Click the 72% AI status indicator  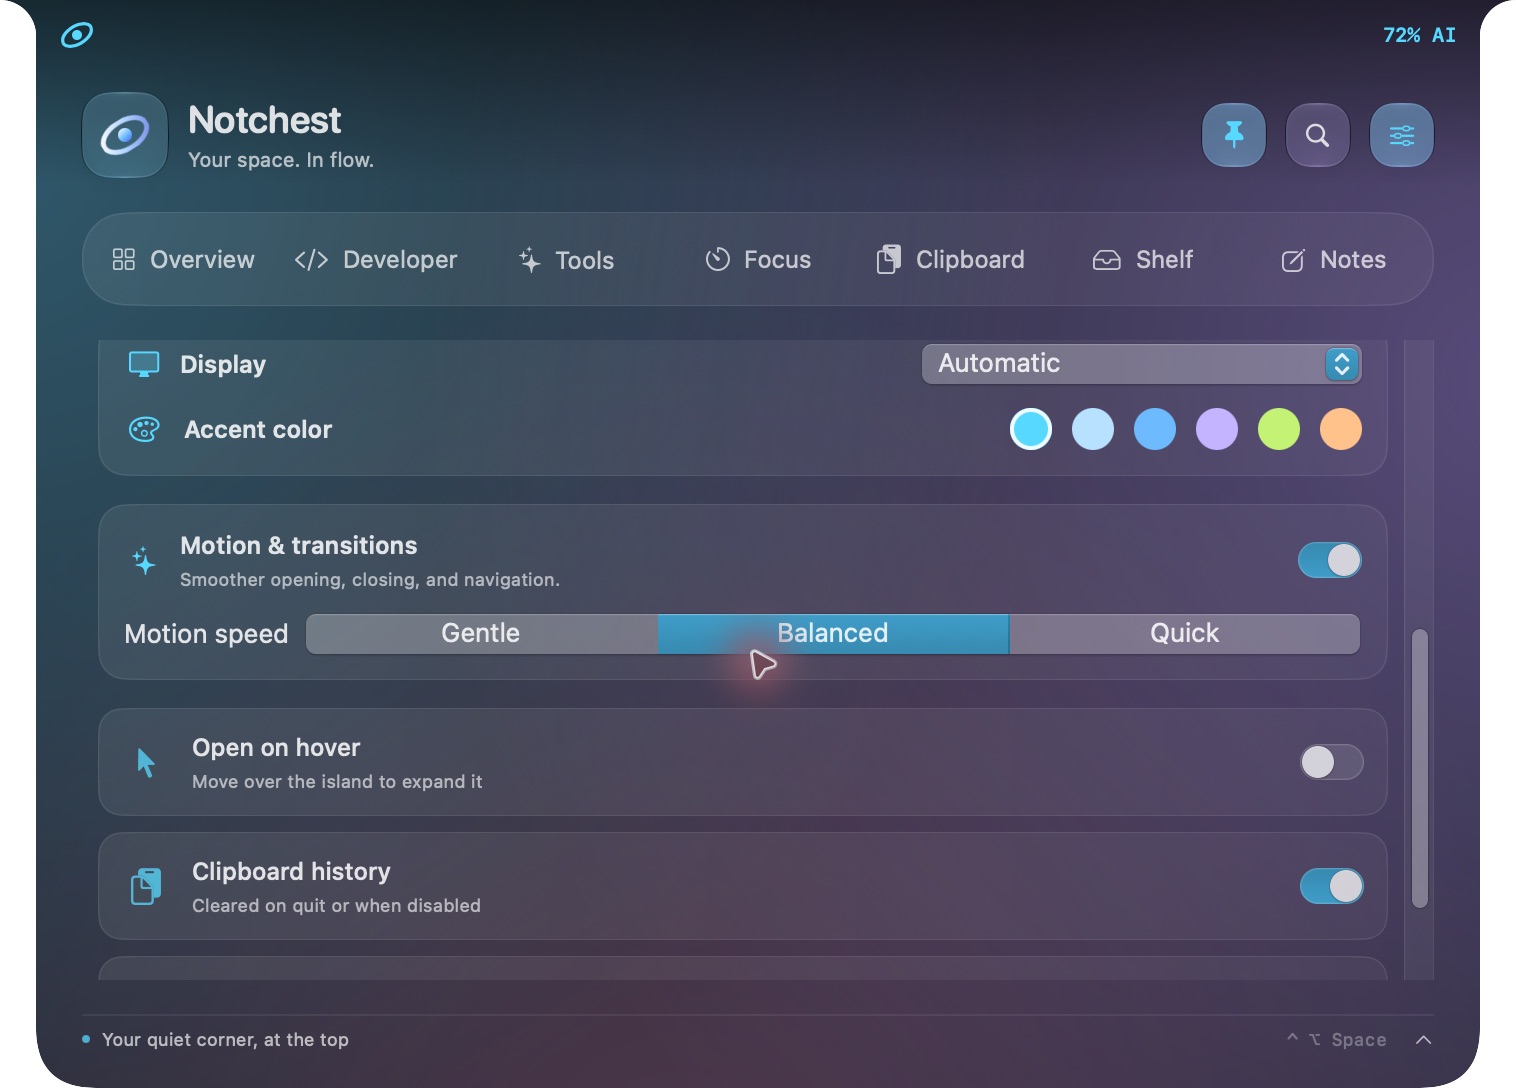[x=1419, y=35]
